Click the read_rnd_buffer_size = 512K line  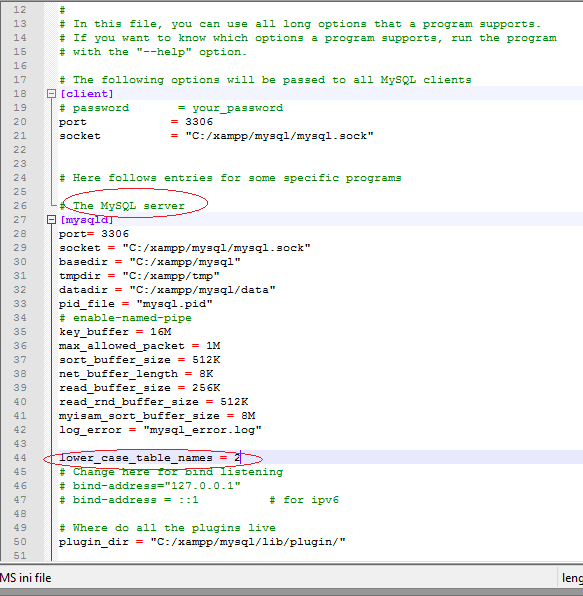[x=154, y=402]
